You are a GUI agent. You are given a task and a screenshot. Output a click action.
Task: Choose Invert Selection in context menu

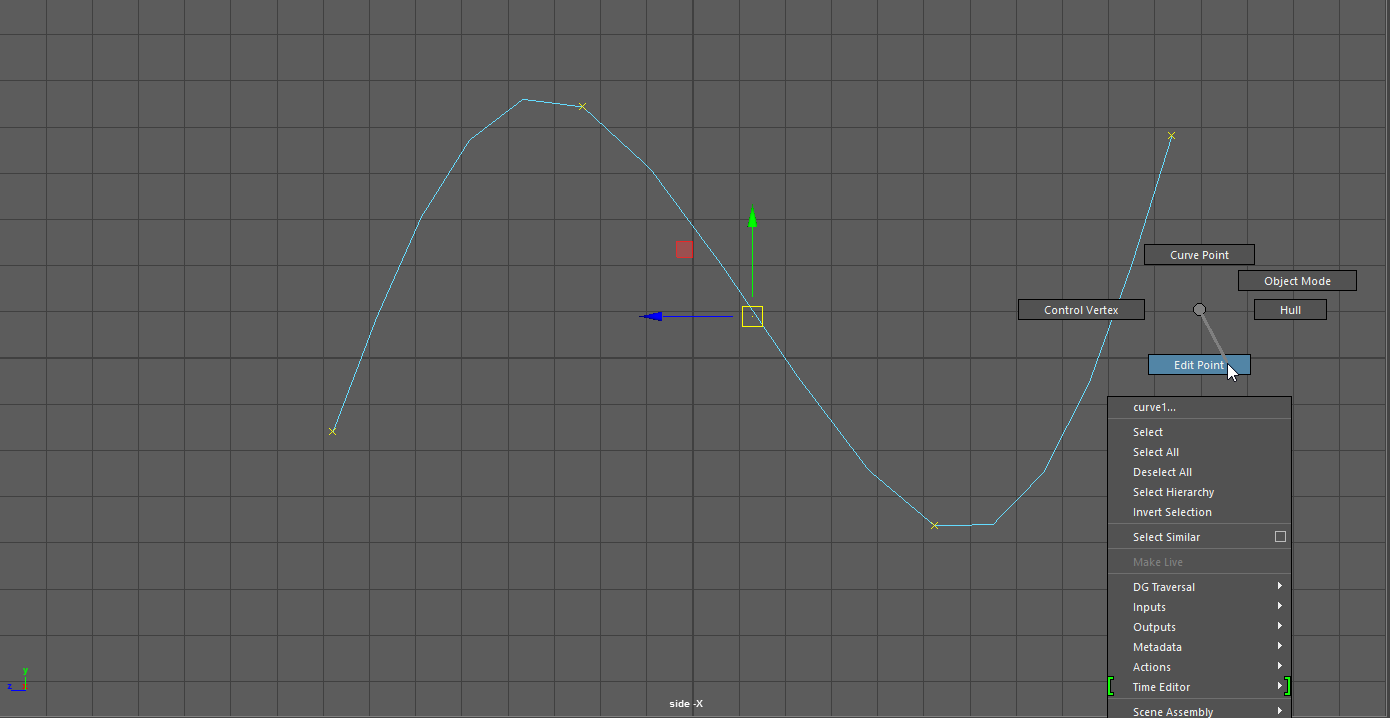(x=1172, y=512)
